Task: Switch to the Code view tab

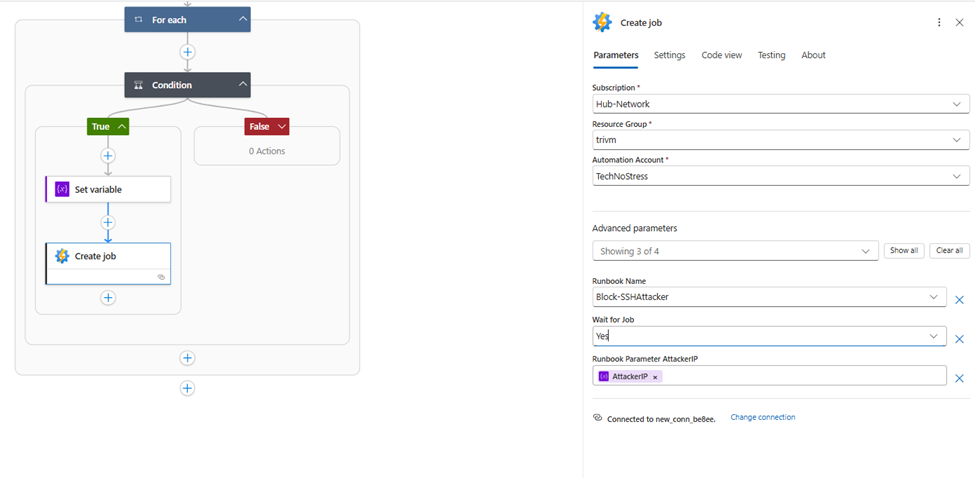Action: tap(721, 55)
